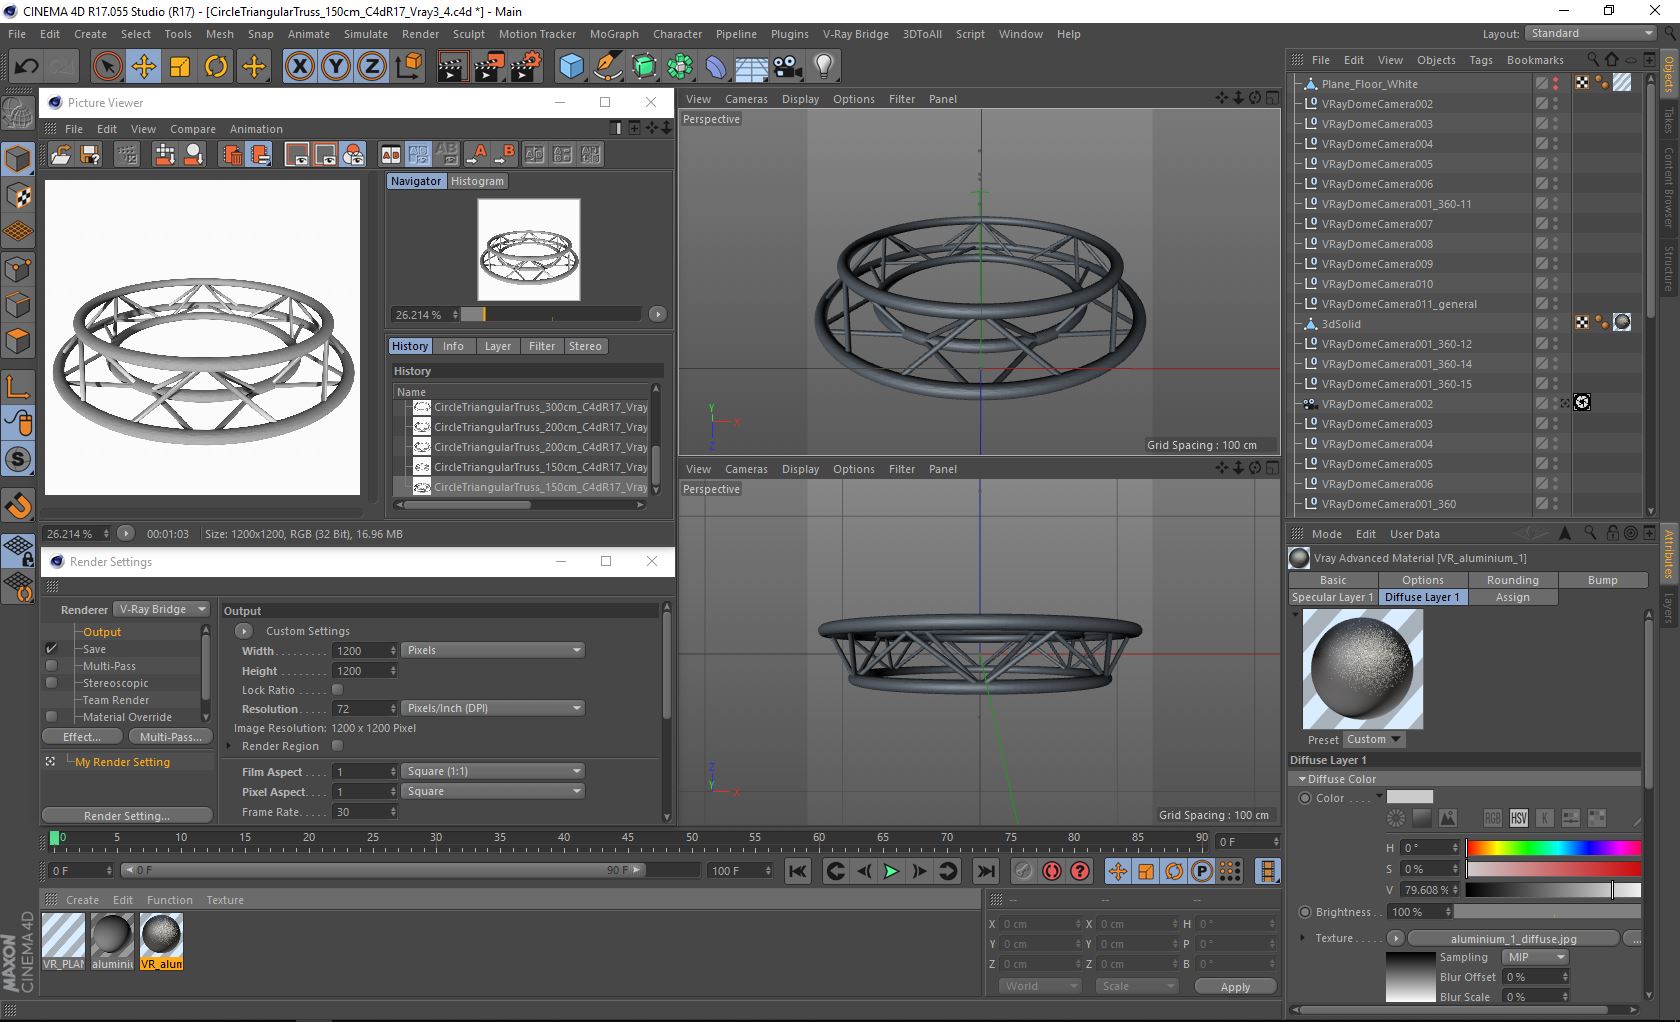Enable the Lock Ratio checkbox
This screenshot has width=1680, height=1022.
[x=337, y=690]
